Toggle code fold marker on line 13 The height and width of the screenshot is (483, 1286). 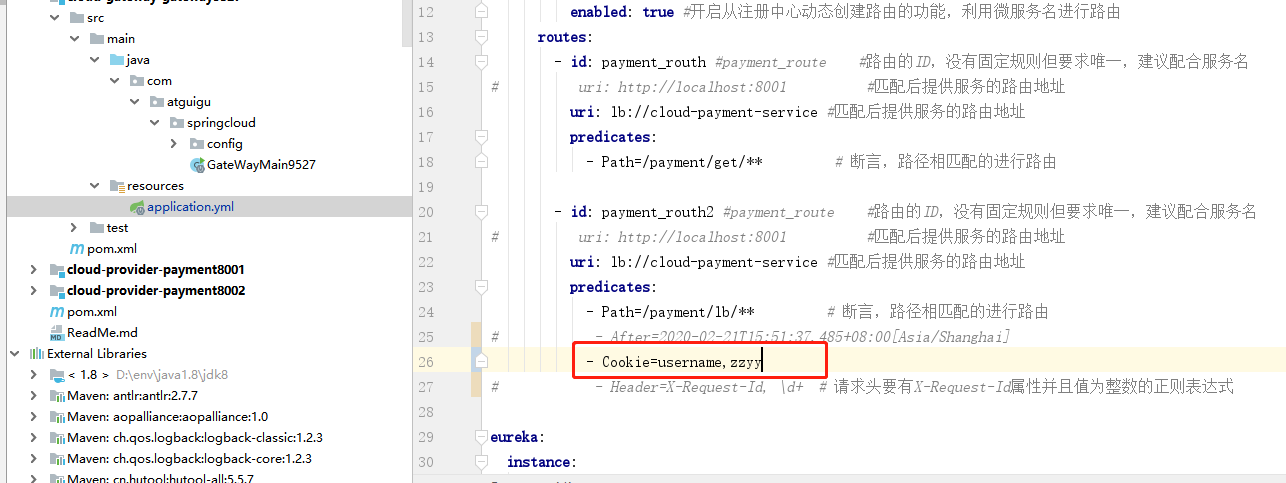(x=481, y=37)
